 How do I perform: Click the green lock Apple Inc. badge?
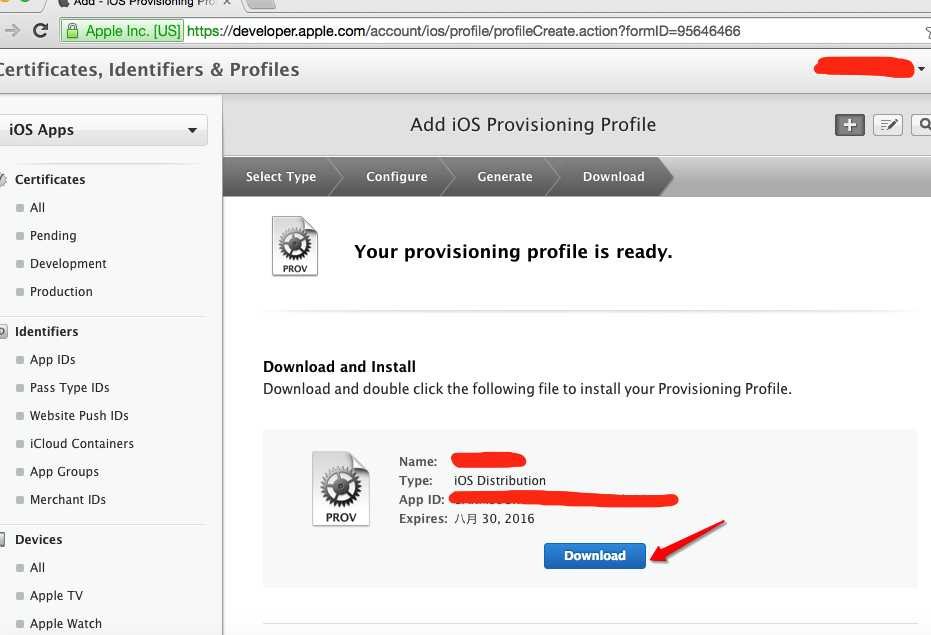(122, 31)
